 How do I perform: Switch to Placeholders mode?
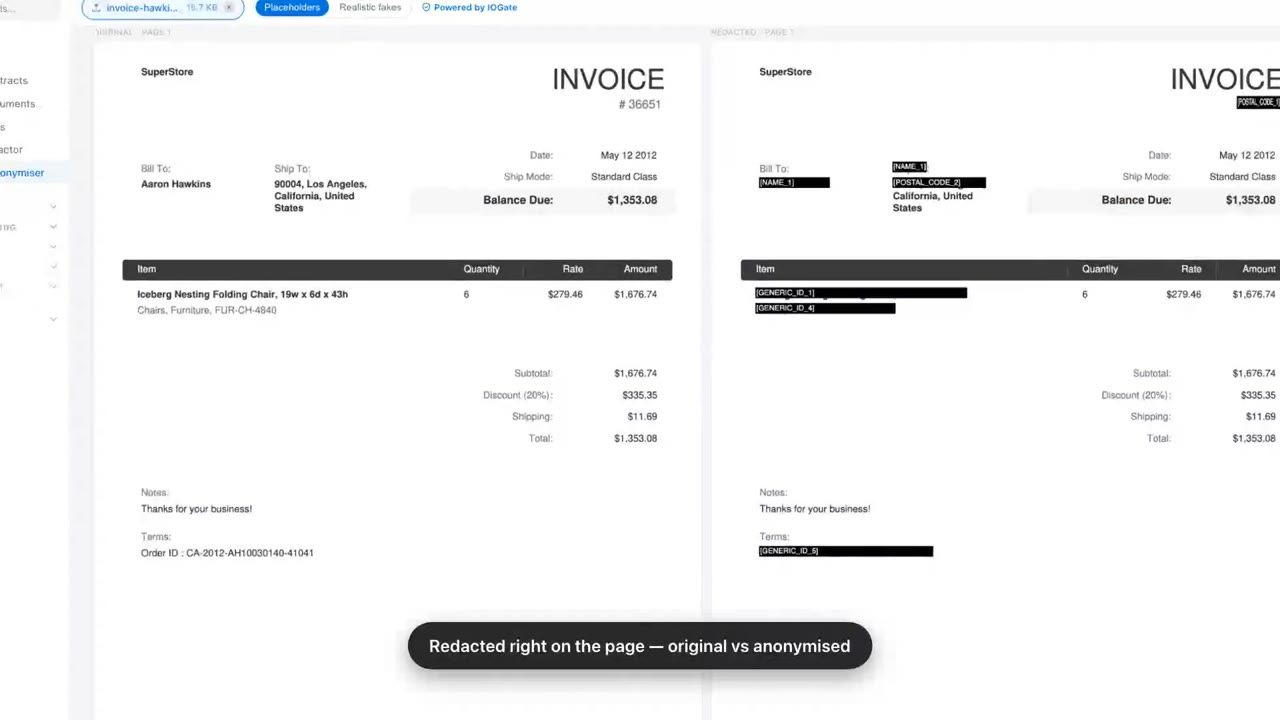(x=292, y=7)
